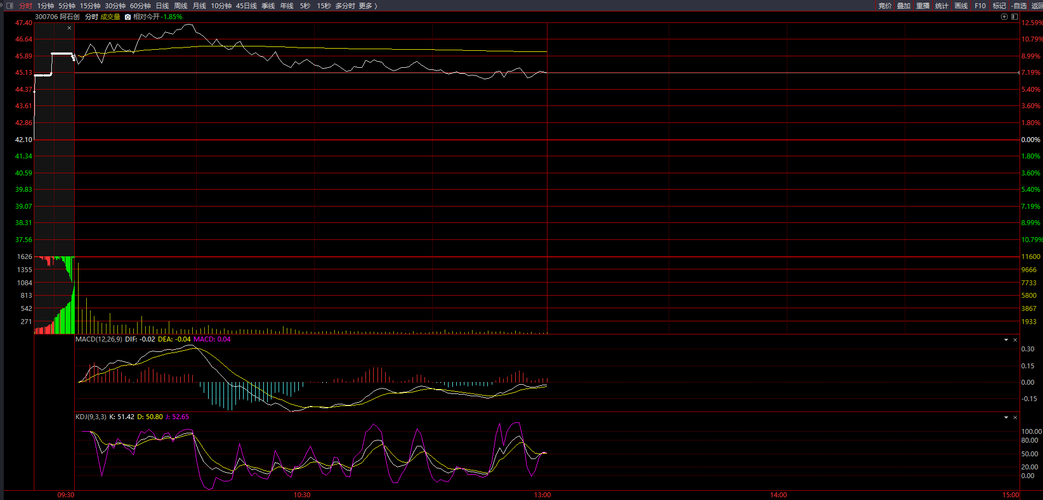Click the 分时 label next to stock name
The width and height of the screenshot is (1043, 500).
(x=91, y=16)
